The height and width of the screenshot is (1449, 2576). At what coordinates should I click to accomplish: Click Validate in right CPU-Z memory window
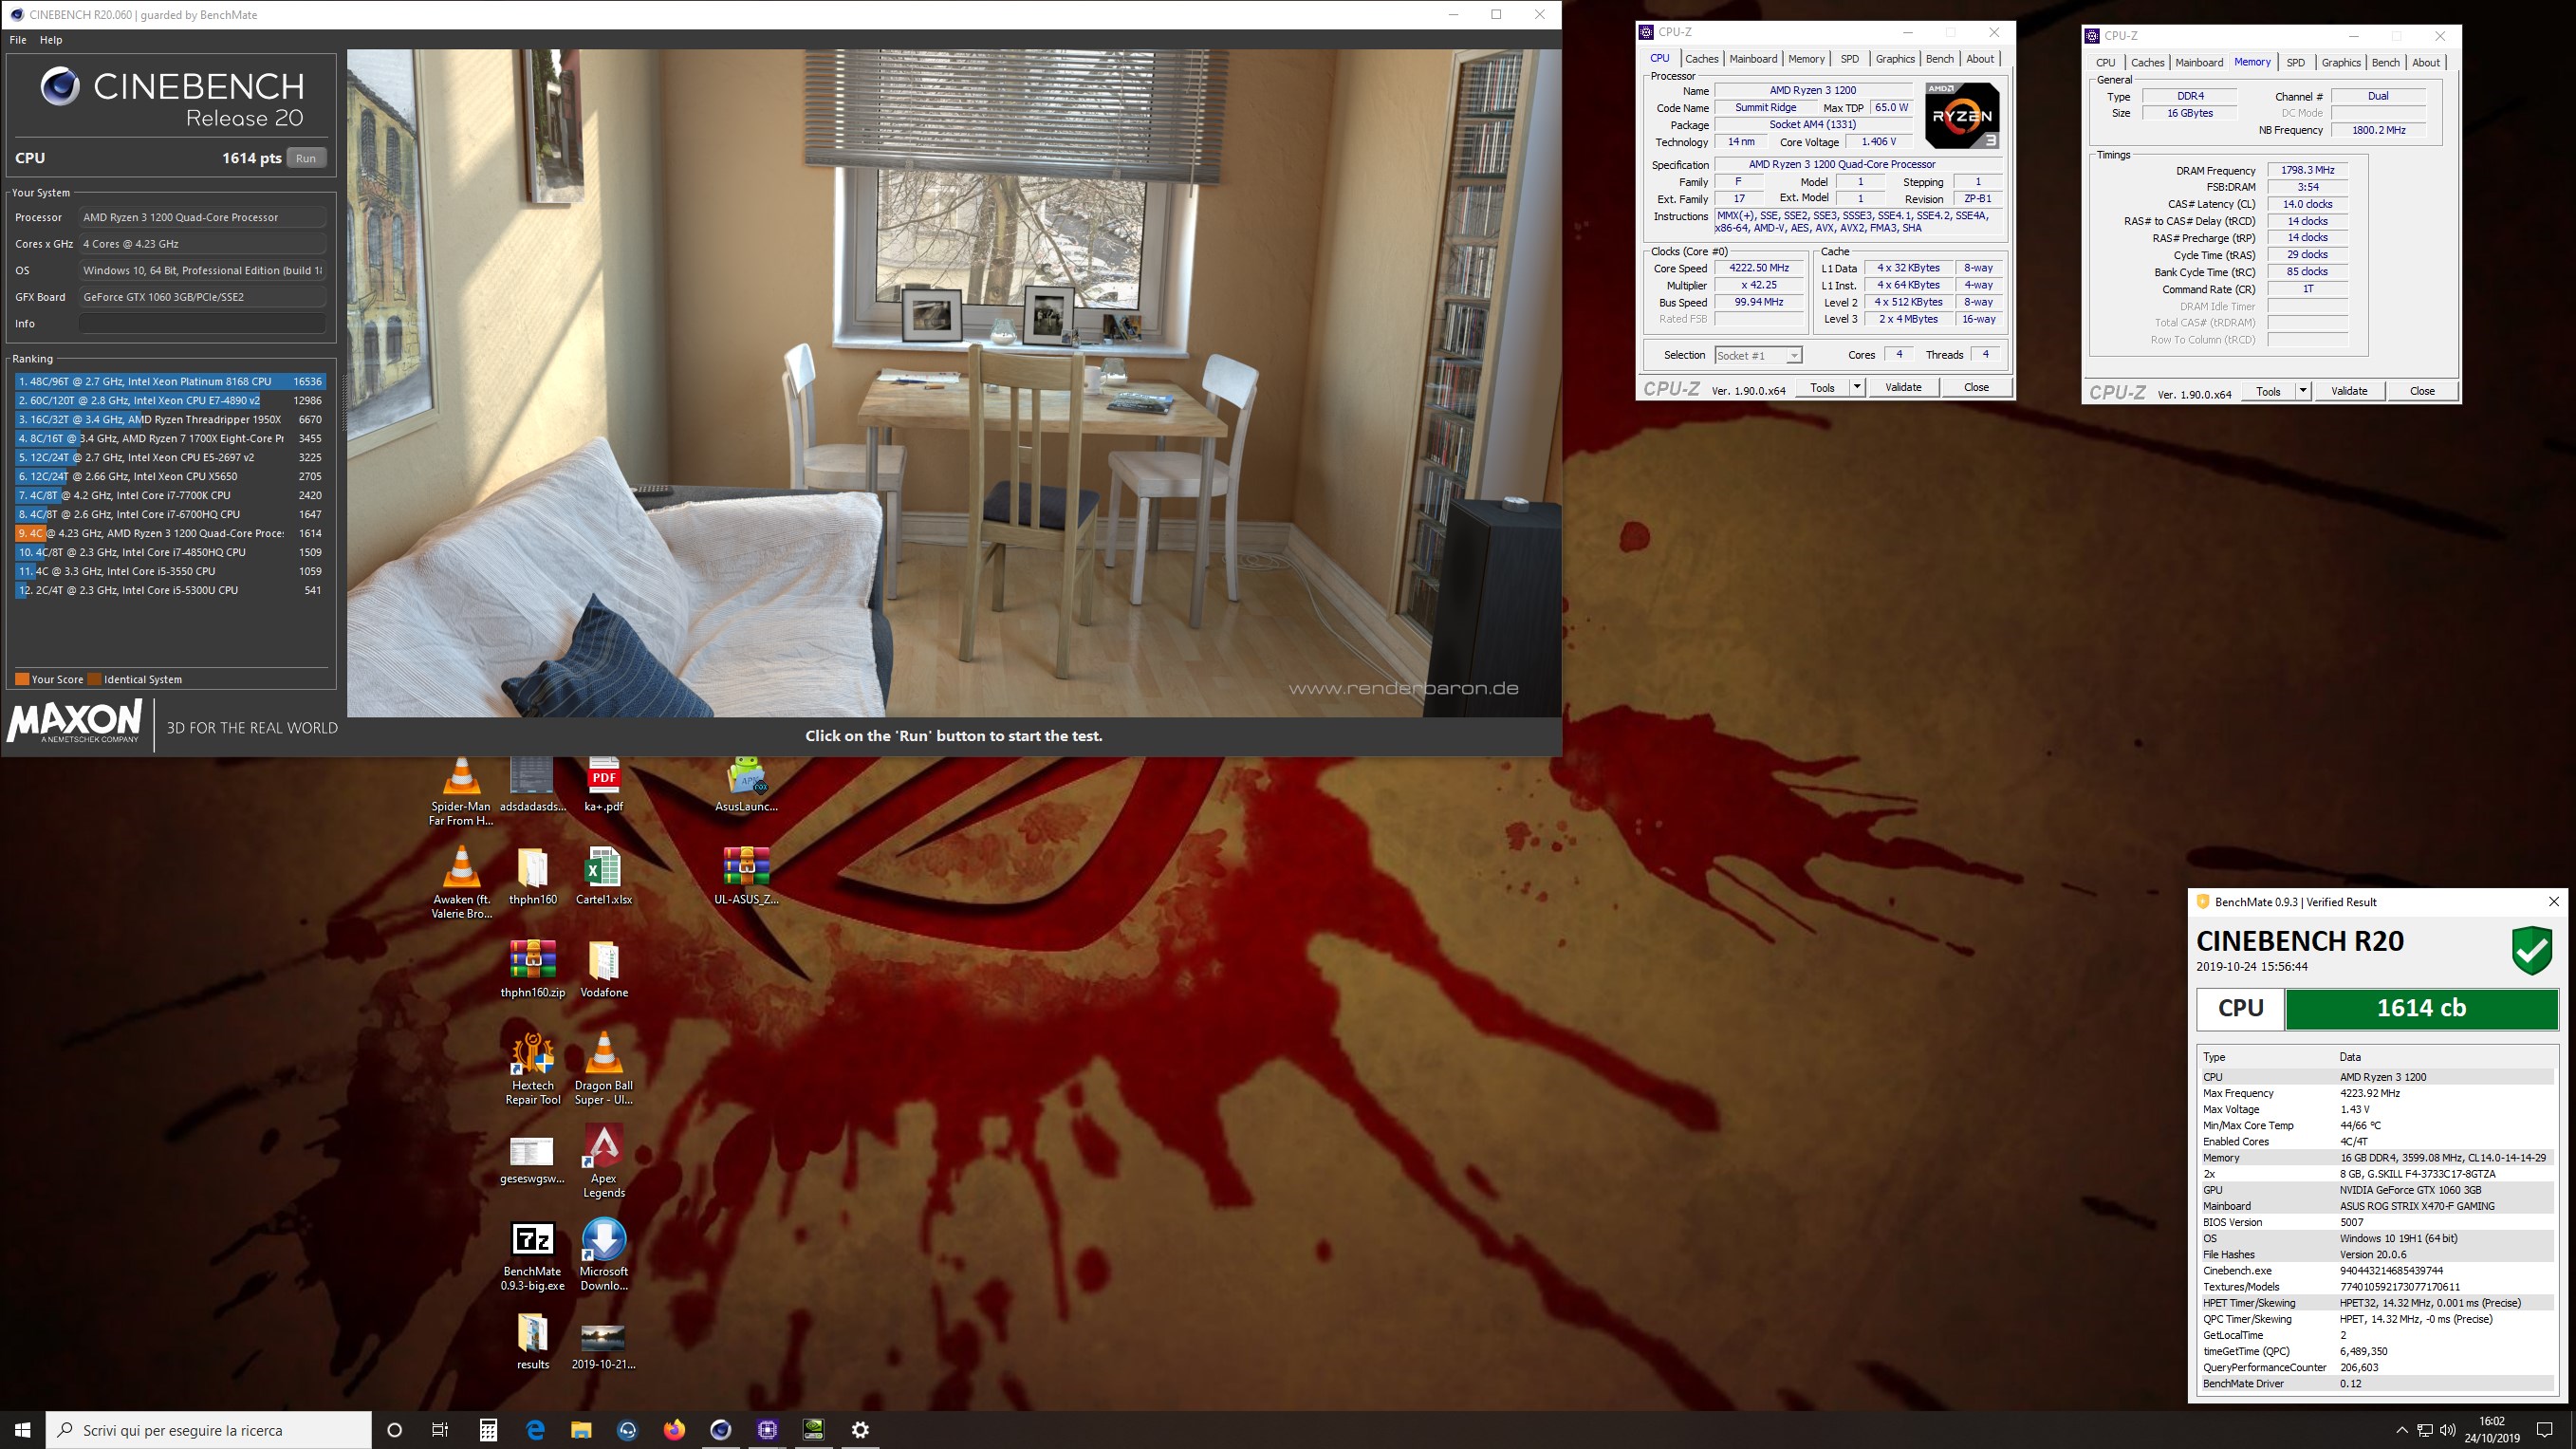coord(2349,391)
